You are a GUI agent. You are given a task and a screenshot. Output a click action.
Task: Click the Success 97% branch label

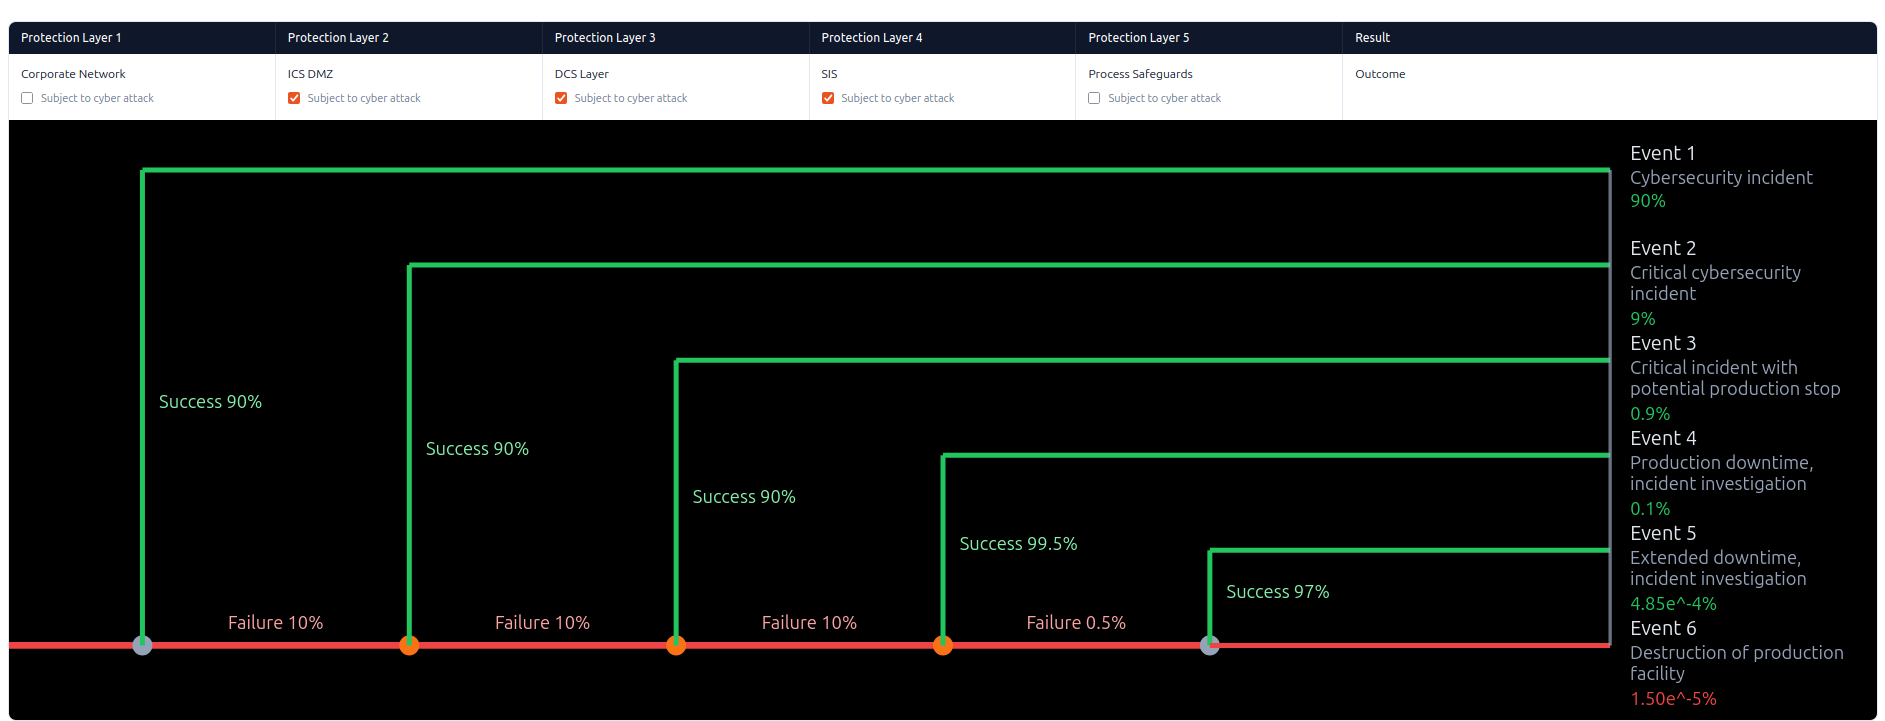pos(1277,592)
